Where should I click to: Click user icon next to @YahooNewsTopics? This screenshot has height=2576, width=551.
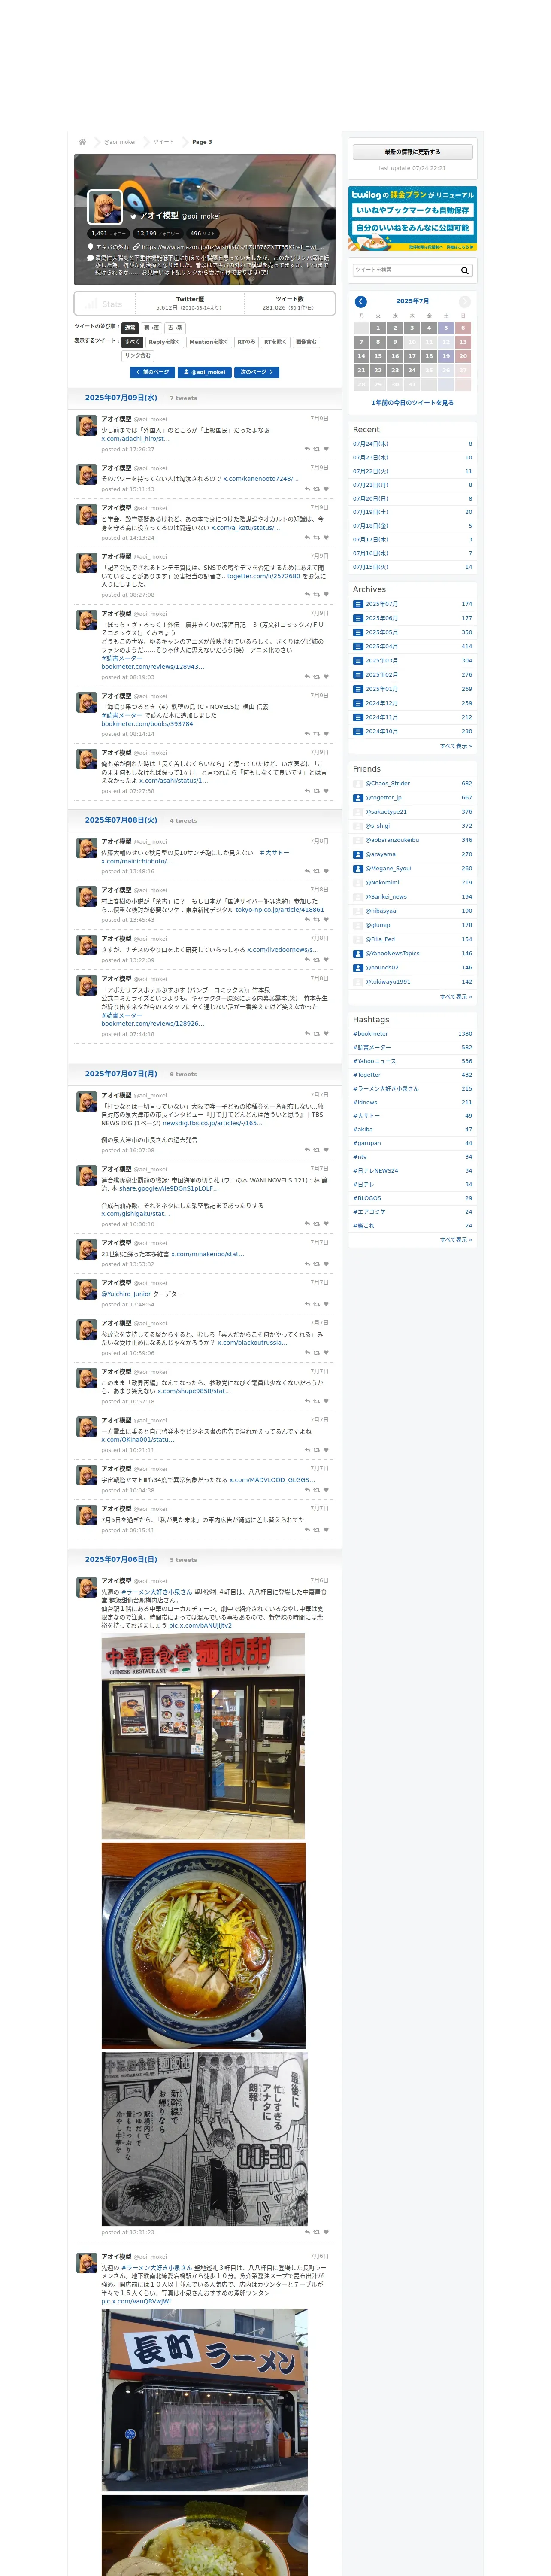click(x=358, y=953)
